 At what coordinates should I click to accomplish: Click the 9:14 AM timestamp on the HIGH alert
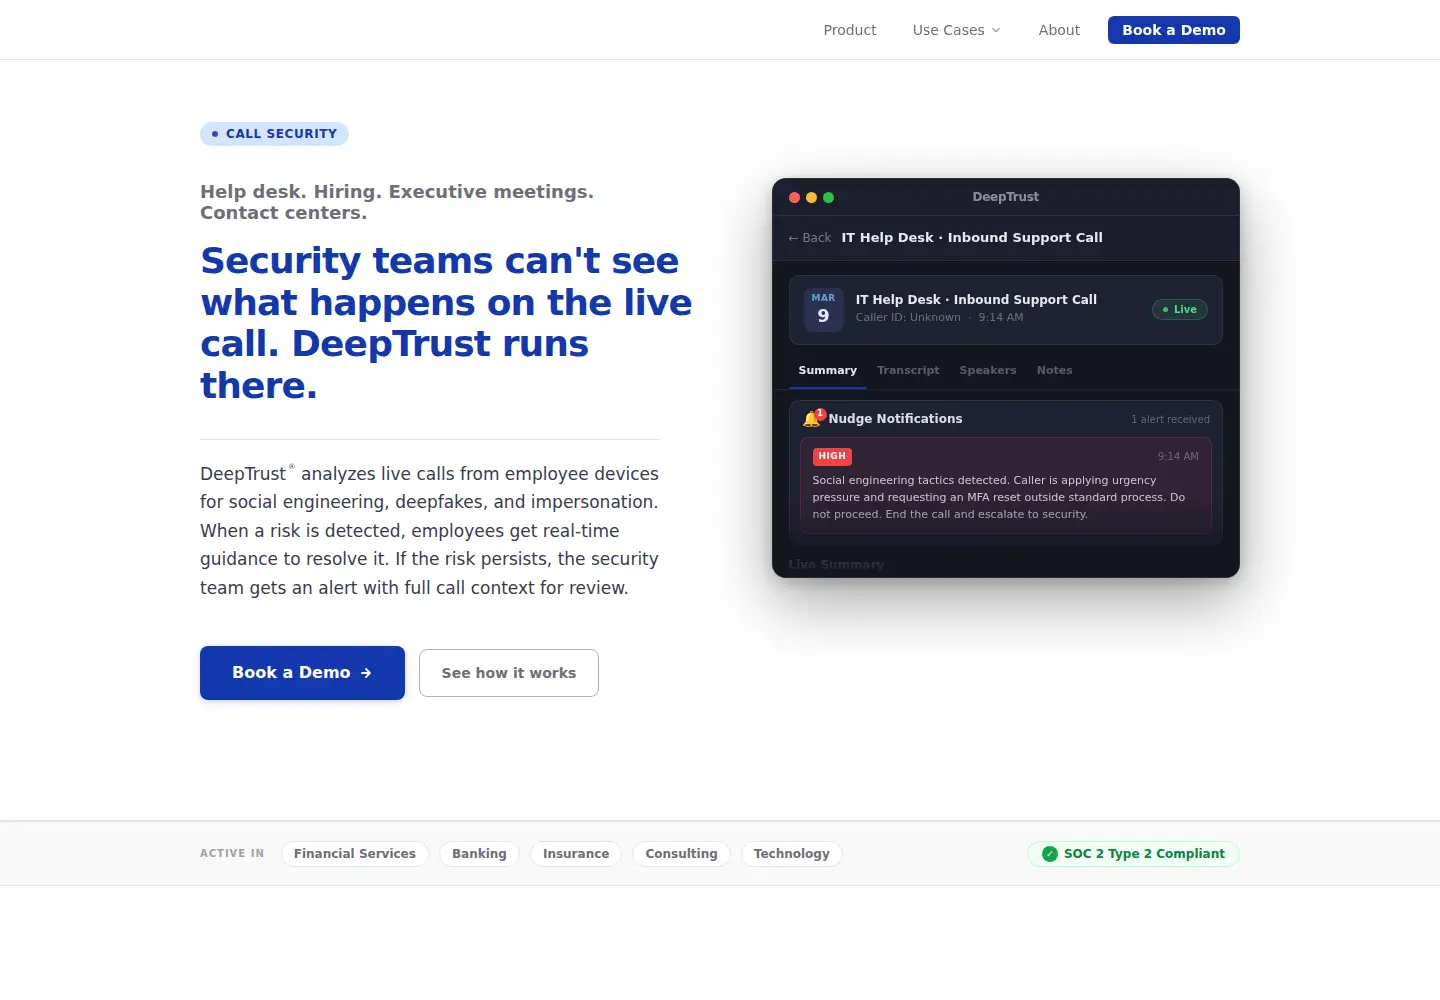coord(1178,456)
